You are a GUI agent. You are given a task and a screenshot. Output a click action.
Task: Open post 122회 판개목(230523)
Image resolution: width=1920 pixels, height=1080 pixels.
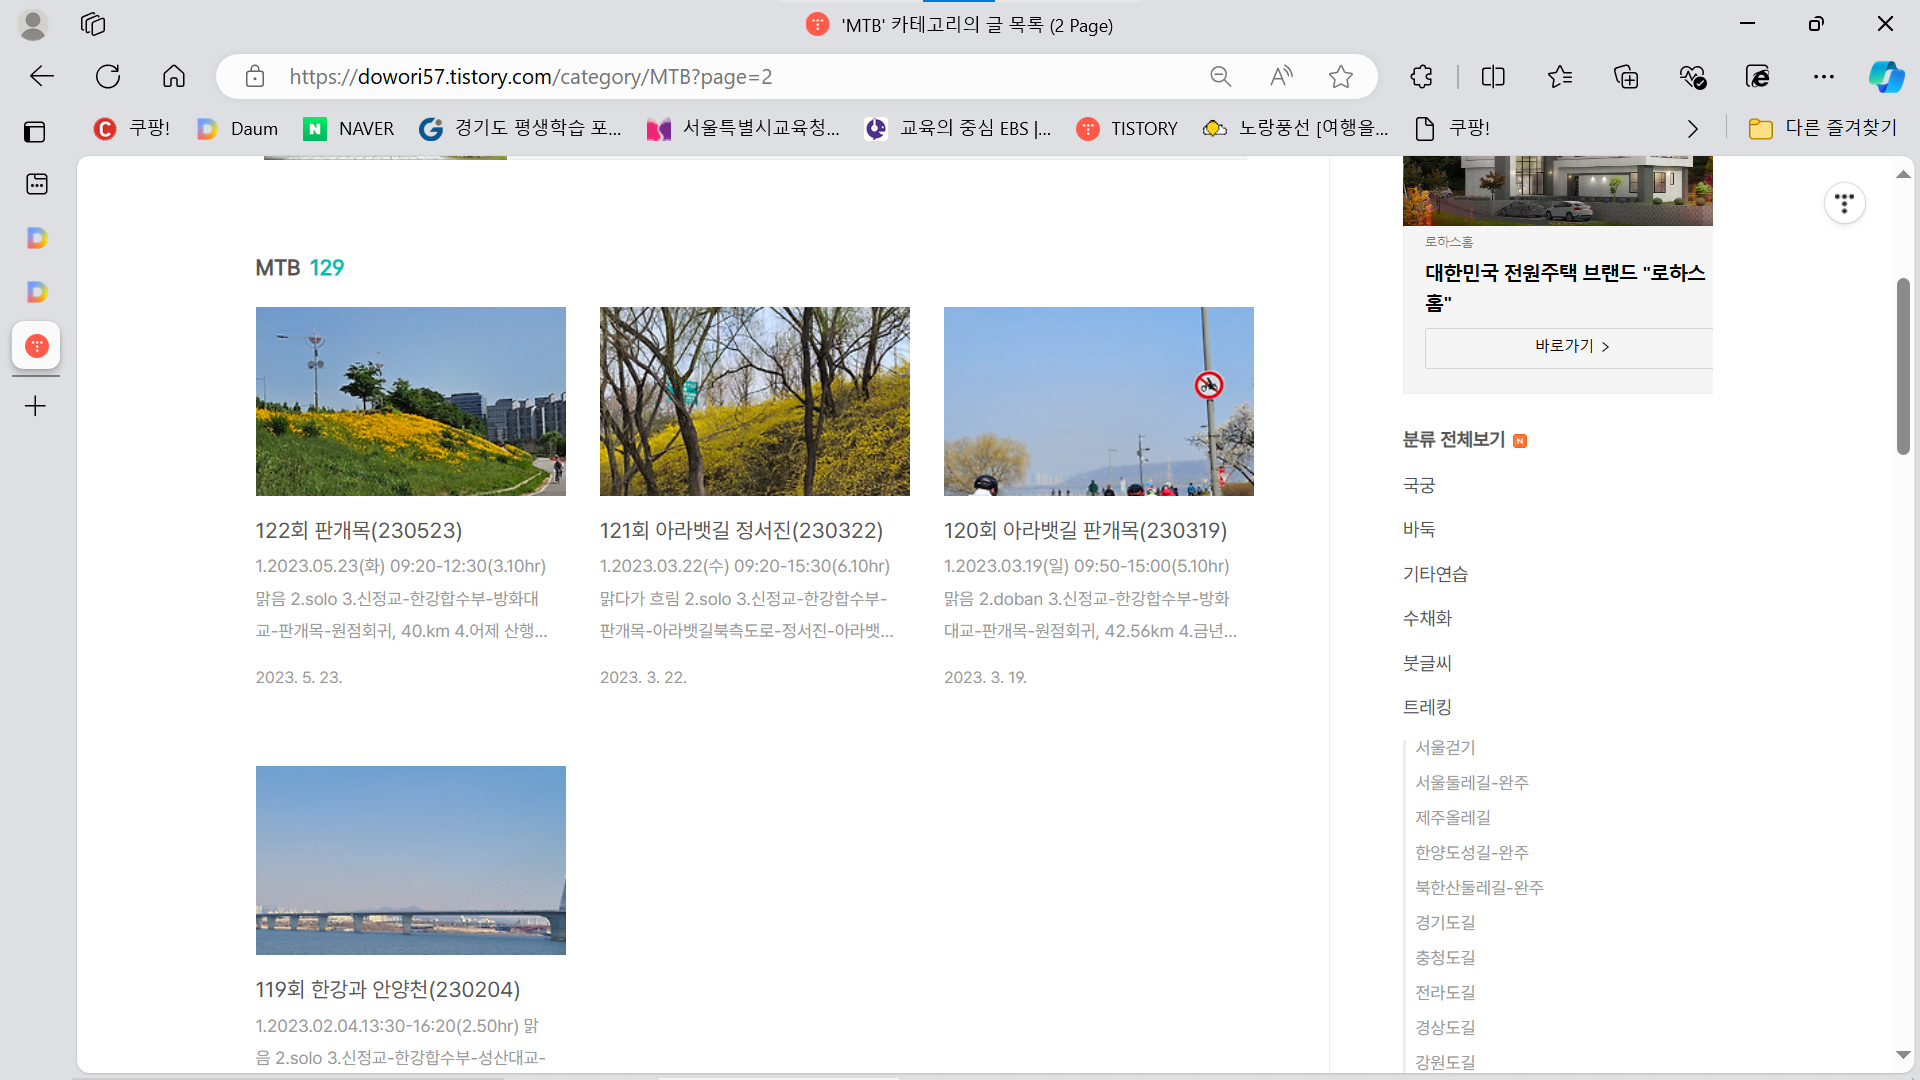coord(358,530)
